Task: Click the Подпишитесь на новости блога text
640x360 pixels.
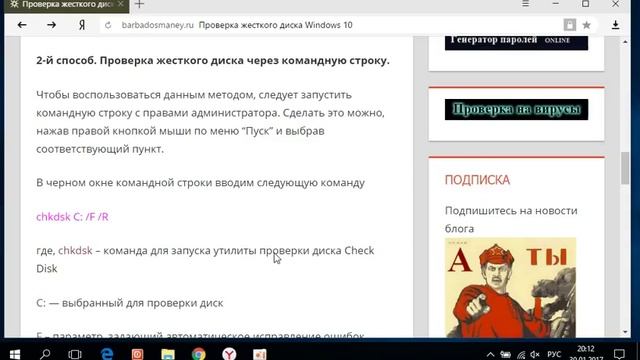Action: [x=511, y=220]
